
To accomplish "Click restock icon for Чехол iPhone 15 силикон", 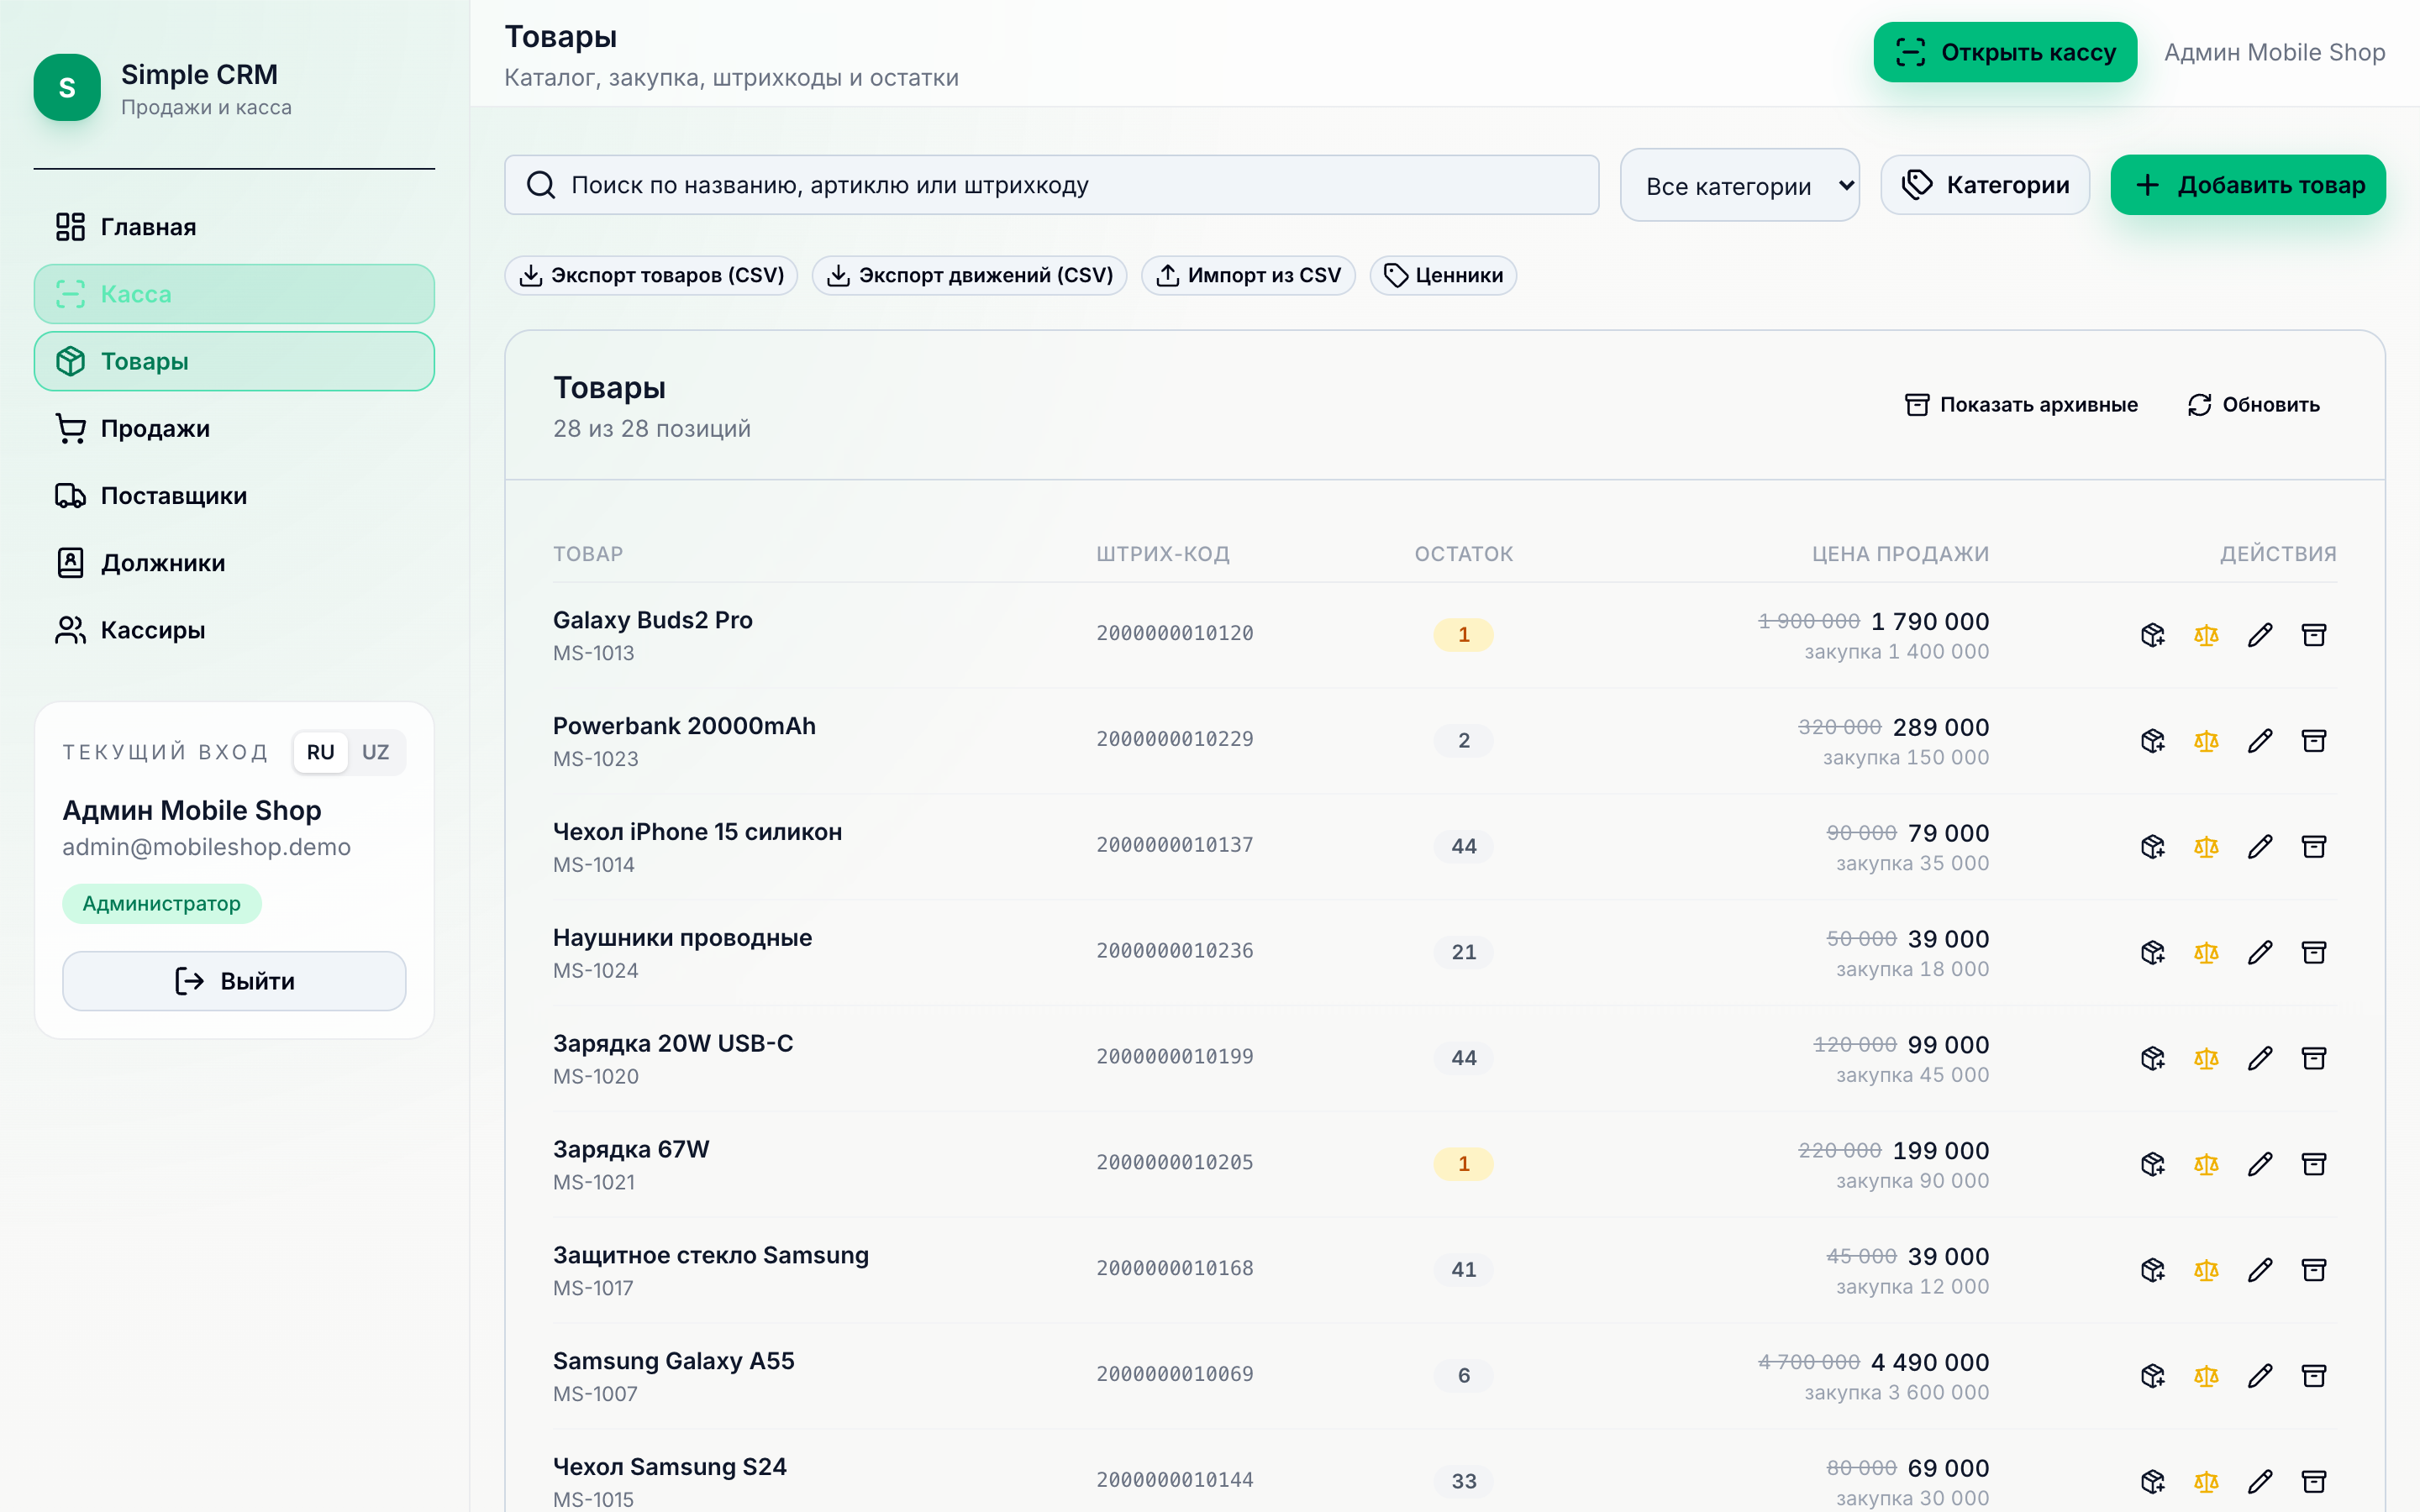I will 2152,847.
